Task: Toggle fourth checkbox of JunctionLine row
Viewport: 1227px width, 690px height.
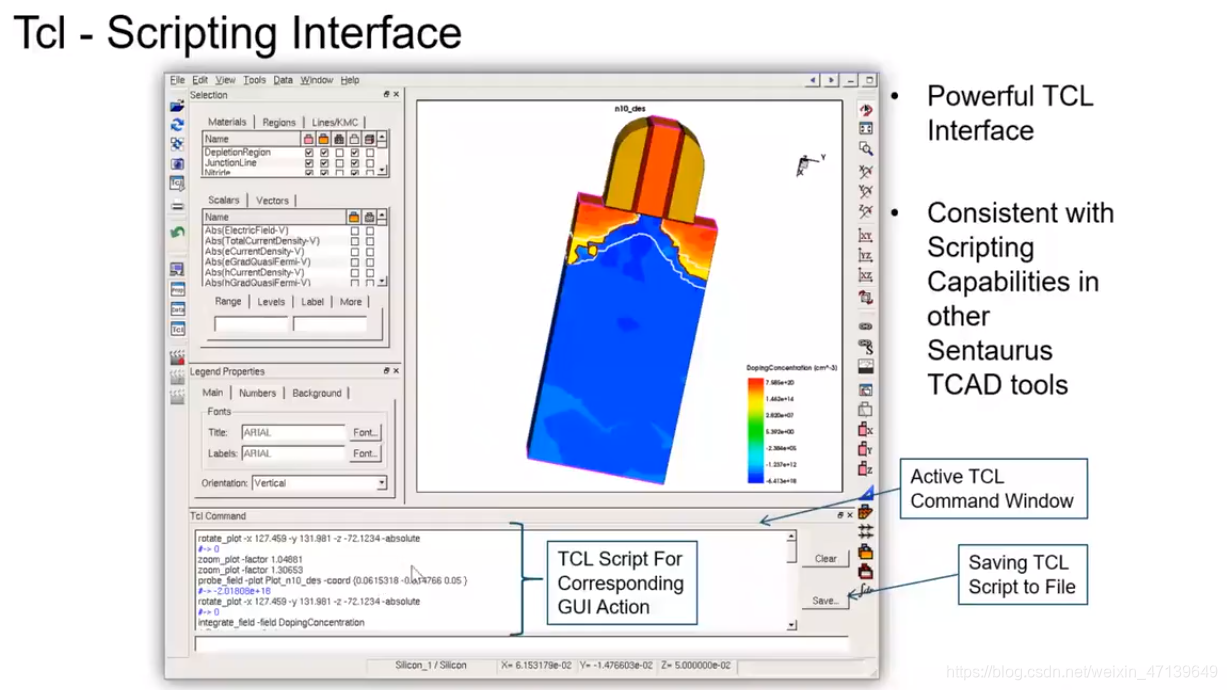Action: point(355,163)
